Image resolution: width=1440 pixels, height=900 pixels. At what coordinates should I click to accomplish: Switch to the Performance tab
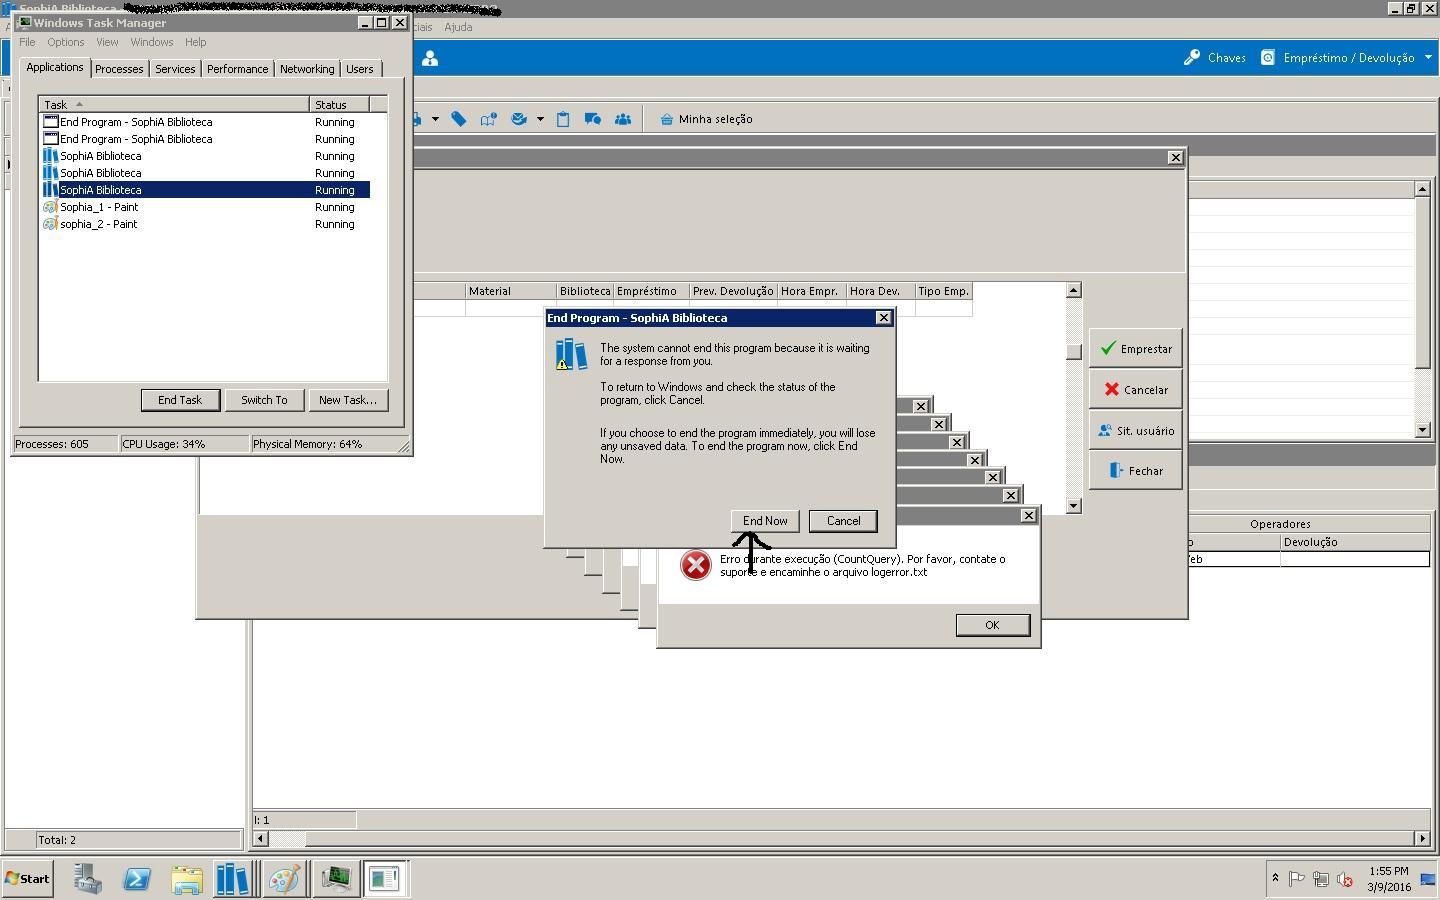click(238, 69)
